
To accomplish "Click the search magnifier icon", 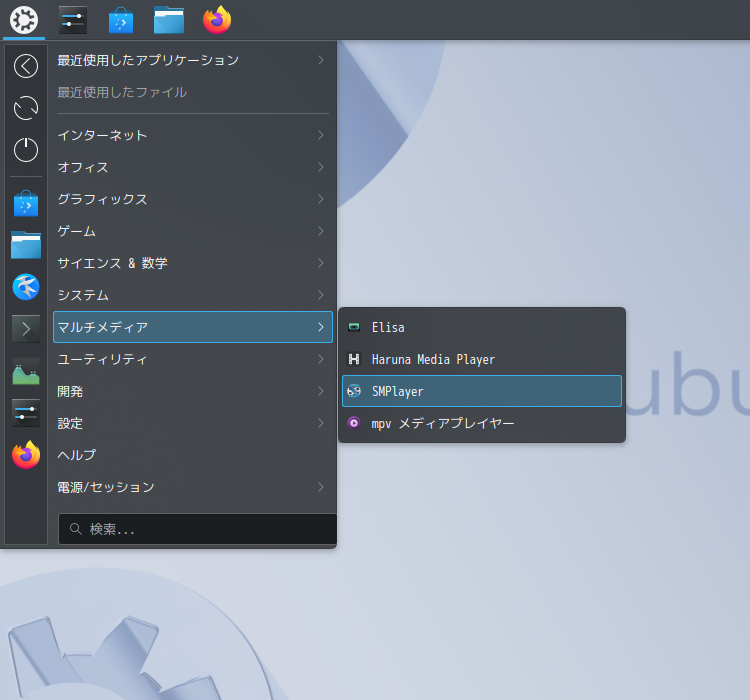I will pos(76,529).
